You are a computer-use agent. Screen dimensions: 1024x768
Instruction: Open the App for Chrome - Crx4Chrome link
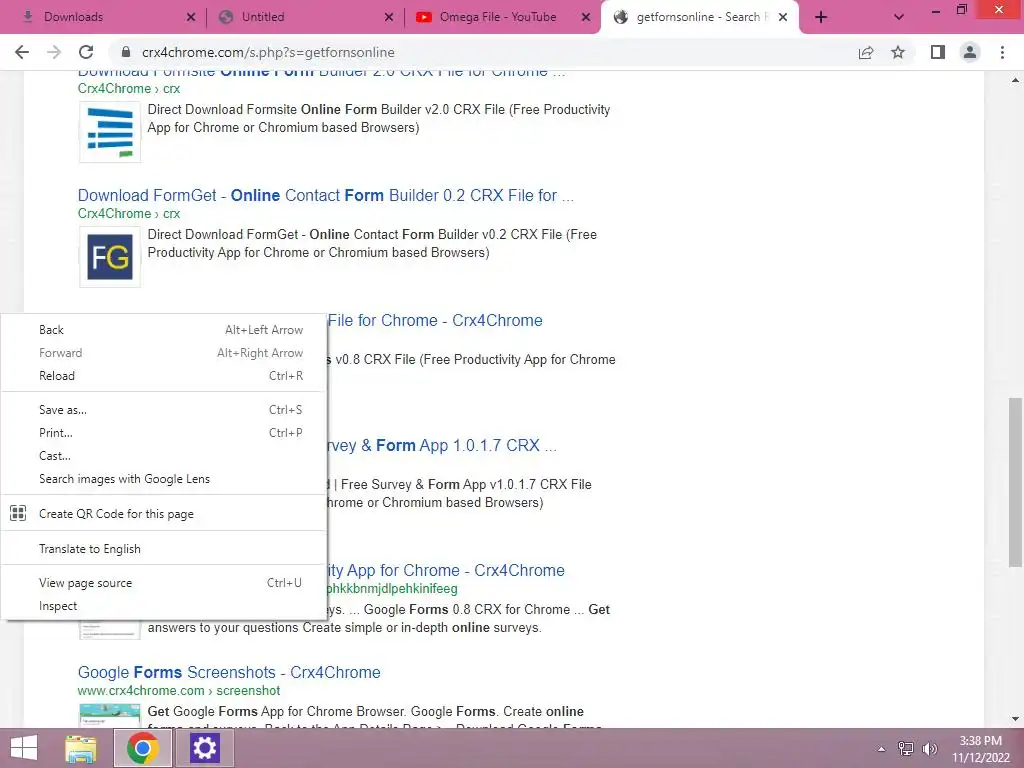point(445,570)
